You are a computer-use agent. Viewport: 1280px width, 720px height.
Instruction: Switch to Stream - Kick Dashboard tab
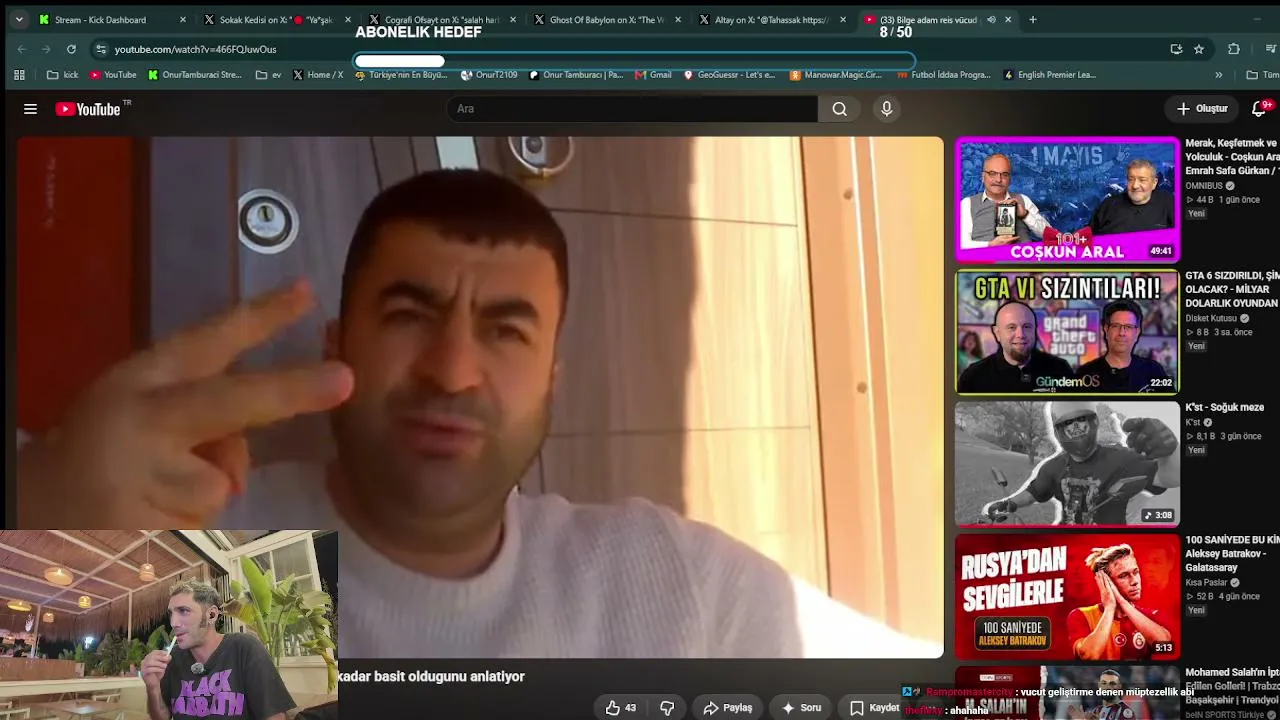click(112, 19)
